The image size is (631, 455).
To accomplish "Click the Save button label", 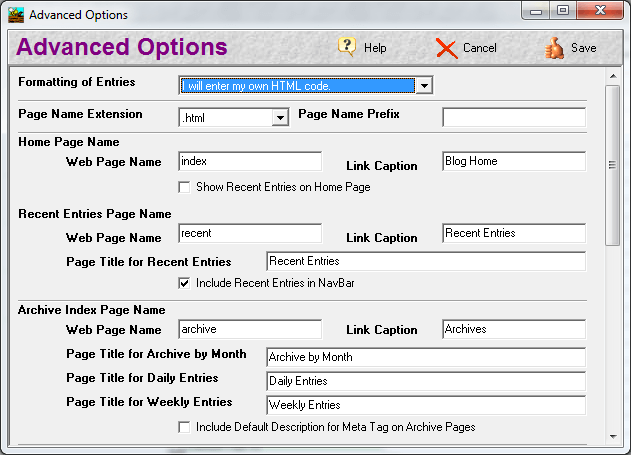I will [584, 48].
